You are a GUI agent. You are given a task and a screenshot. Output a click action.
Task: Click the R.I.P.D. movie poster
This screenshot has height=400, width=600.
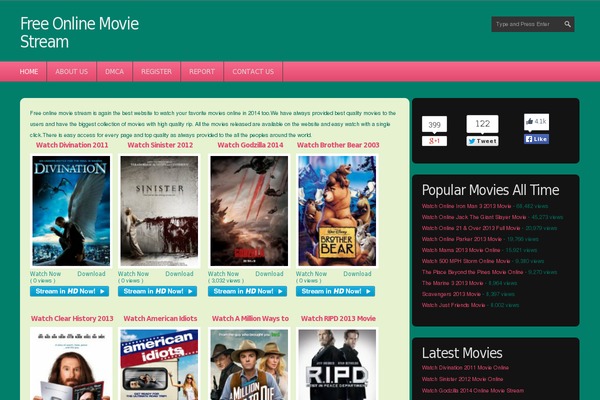pyautogui.click(x=337, y=364)
